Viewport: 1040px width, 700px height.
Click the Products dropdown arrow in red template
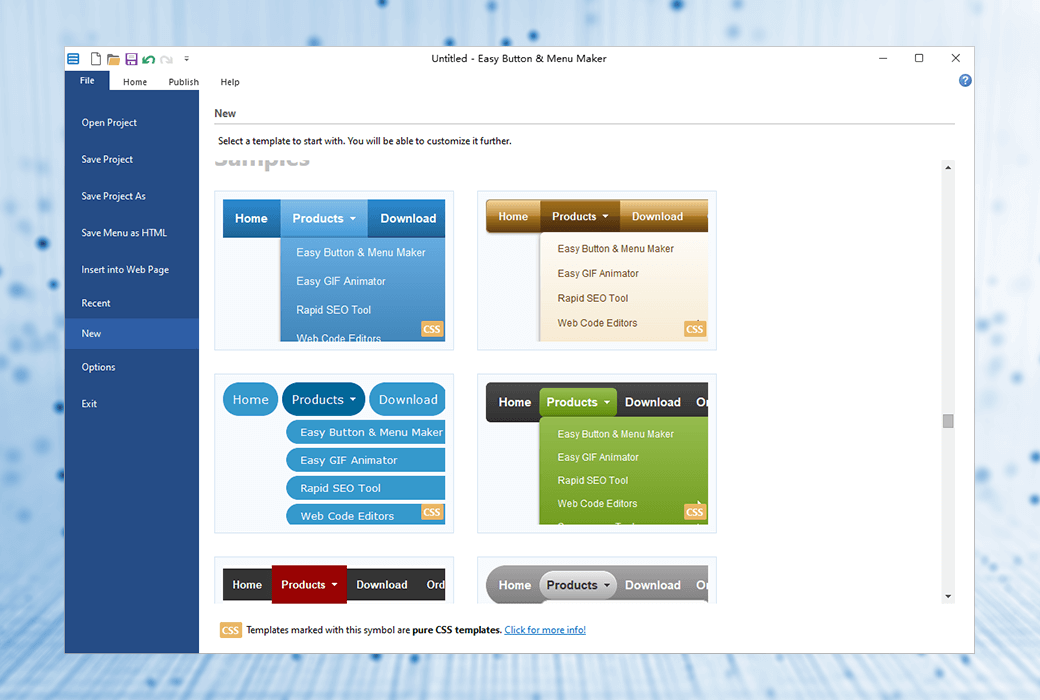pyautogui.click(x=334, y=585)
